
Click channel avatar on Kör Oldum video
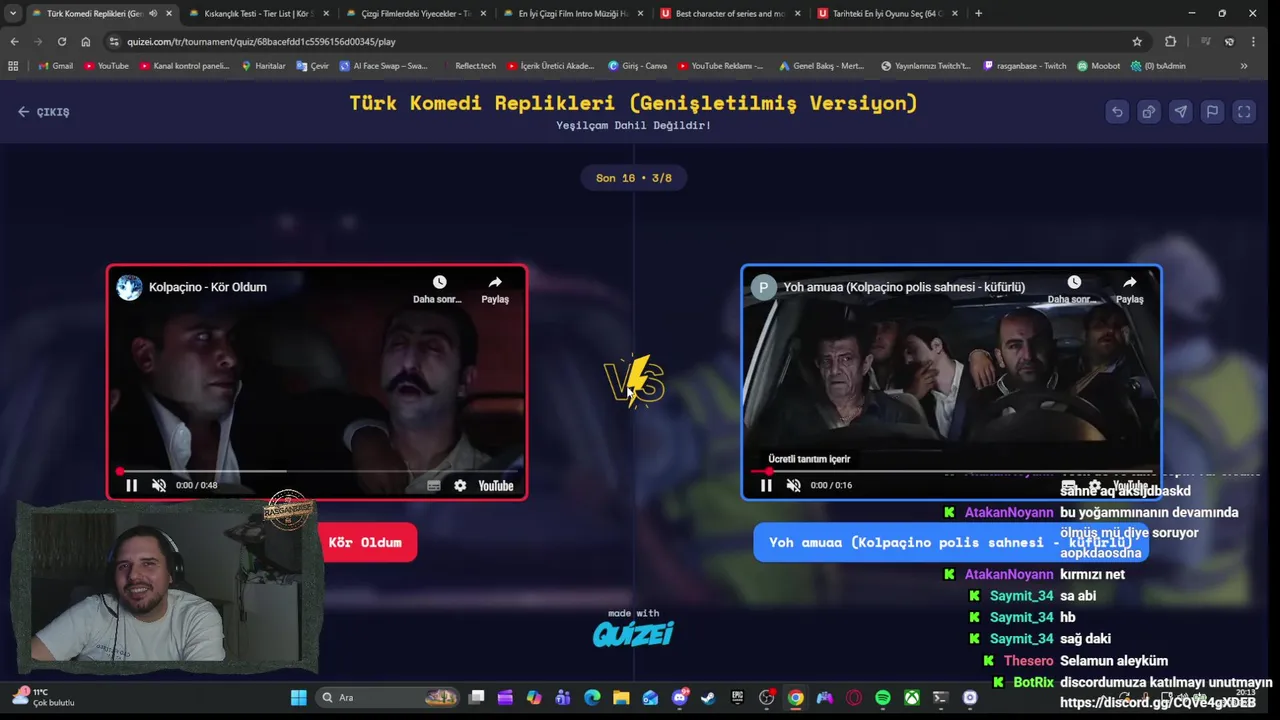coord(129,287)
